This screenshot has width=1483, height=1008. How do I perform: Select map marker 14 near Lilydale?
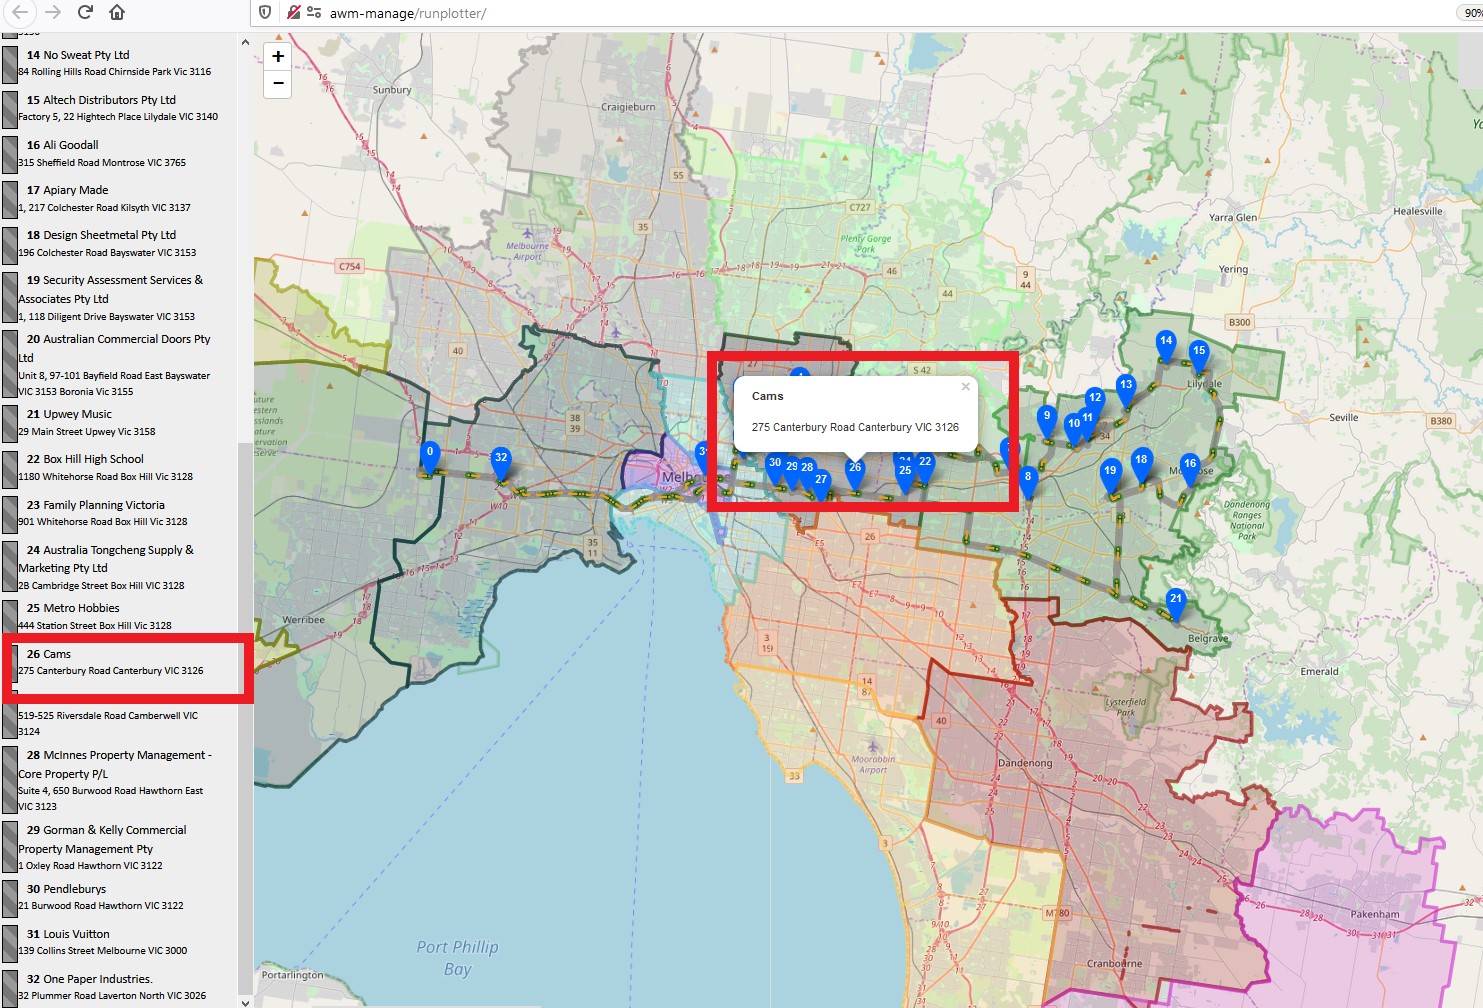click(x=1166, y=346)
